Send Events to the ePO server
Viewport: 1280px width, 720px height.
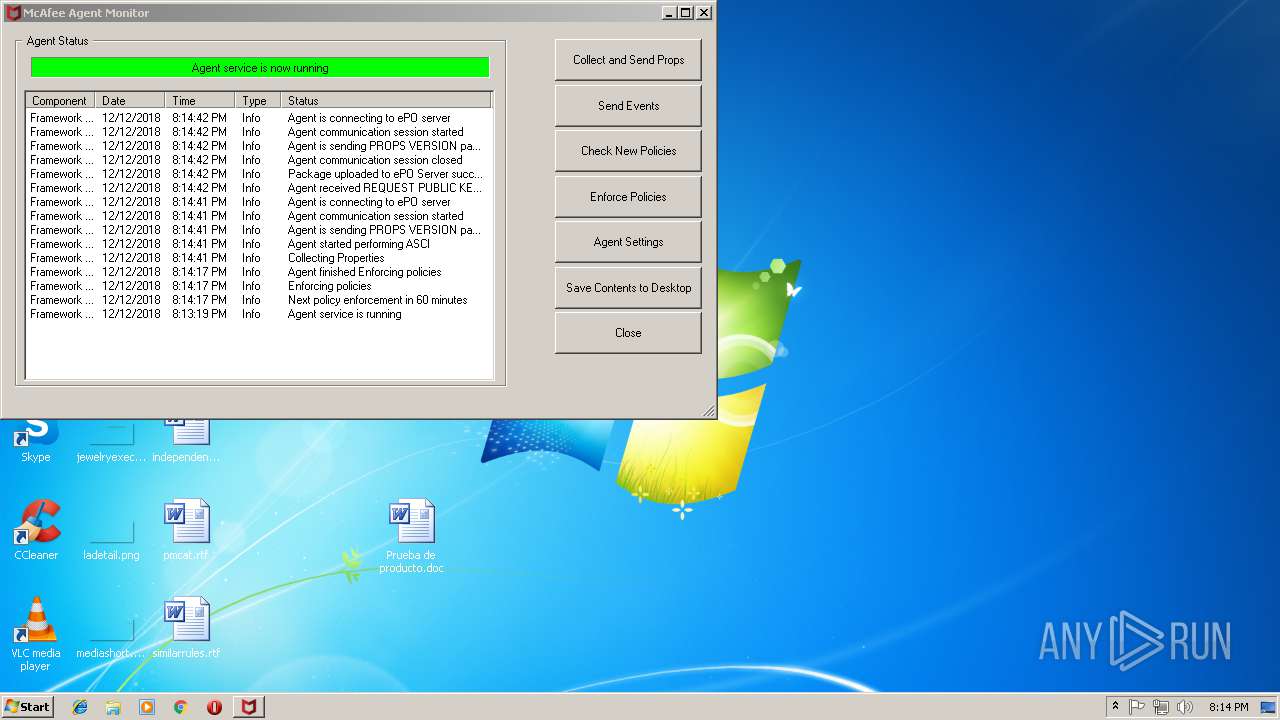tap(628, 105)
